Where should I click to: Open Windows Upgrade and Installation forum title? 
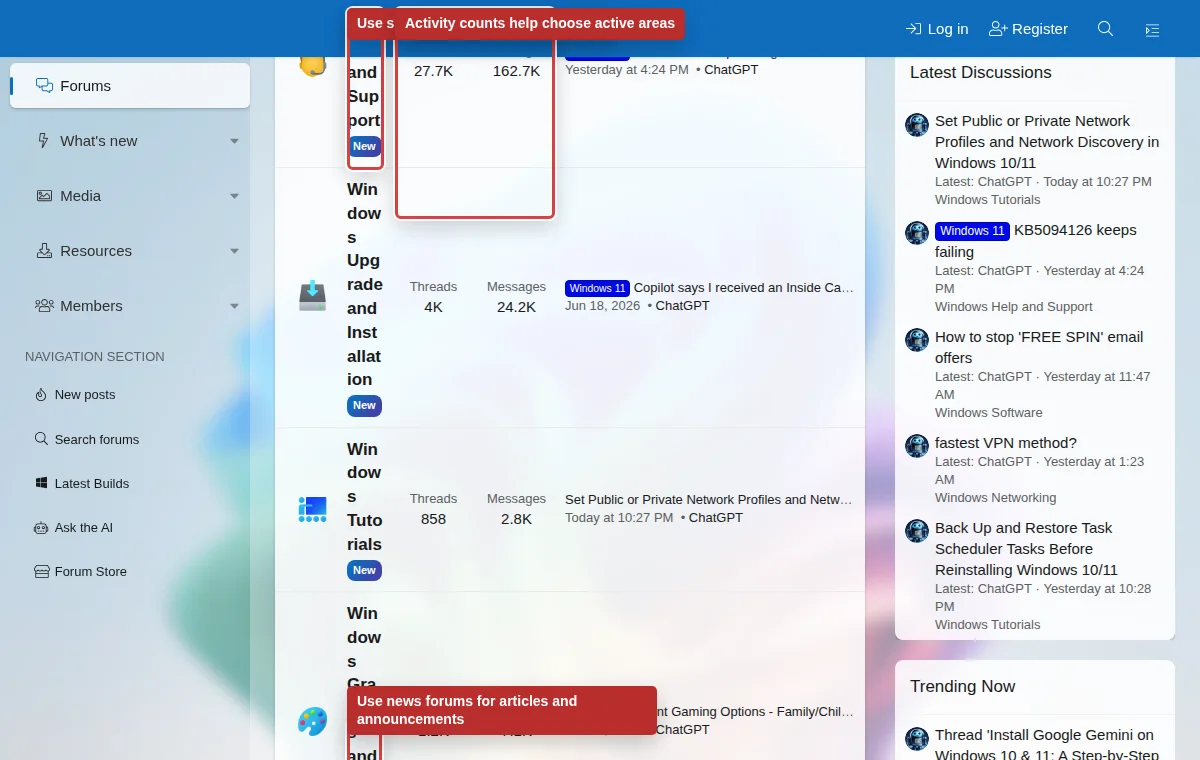point(364,284)
